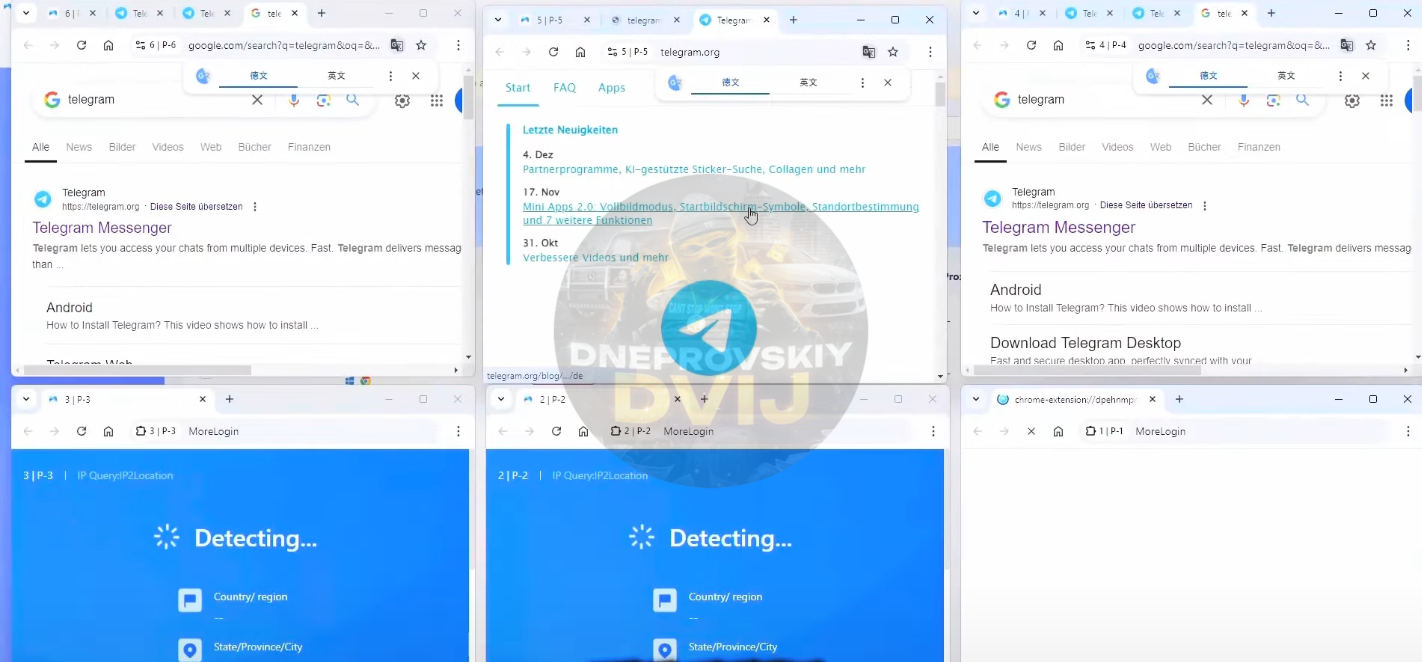Expand the tab search dropdown in P-4 window
Screen dimensions: 1422x662
(x=976, y=14)
